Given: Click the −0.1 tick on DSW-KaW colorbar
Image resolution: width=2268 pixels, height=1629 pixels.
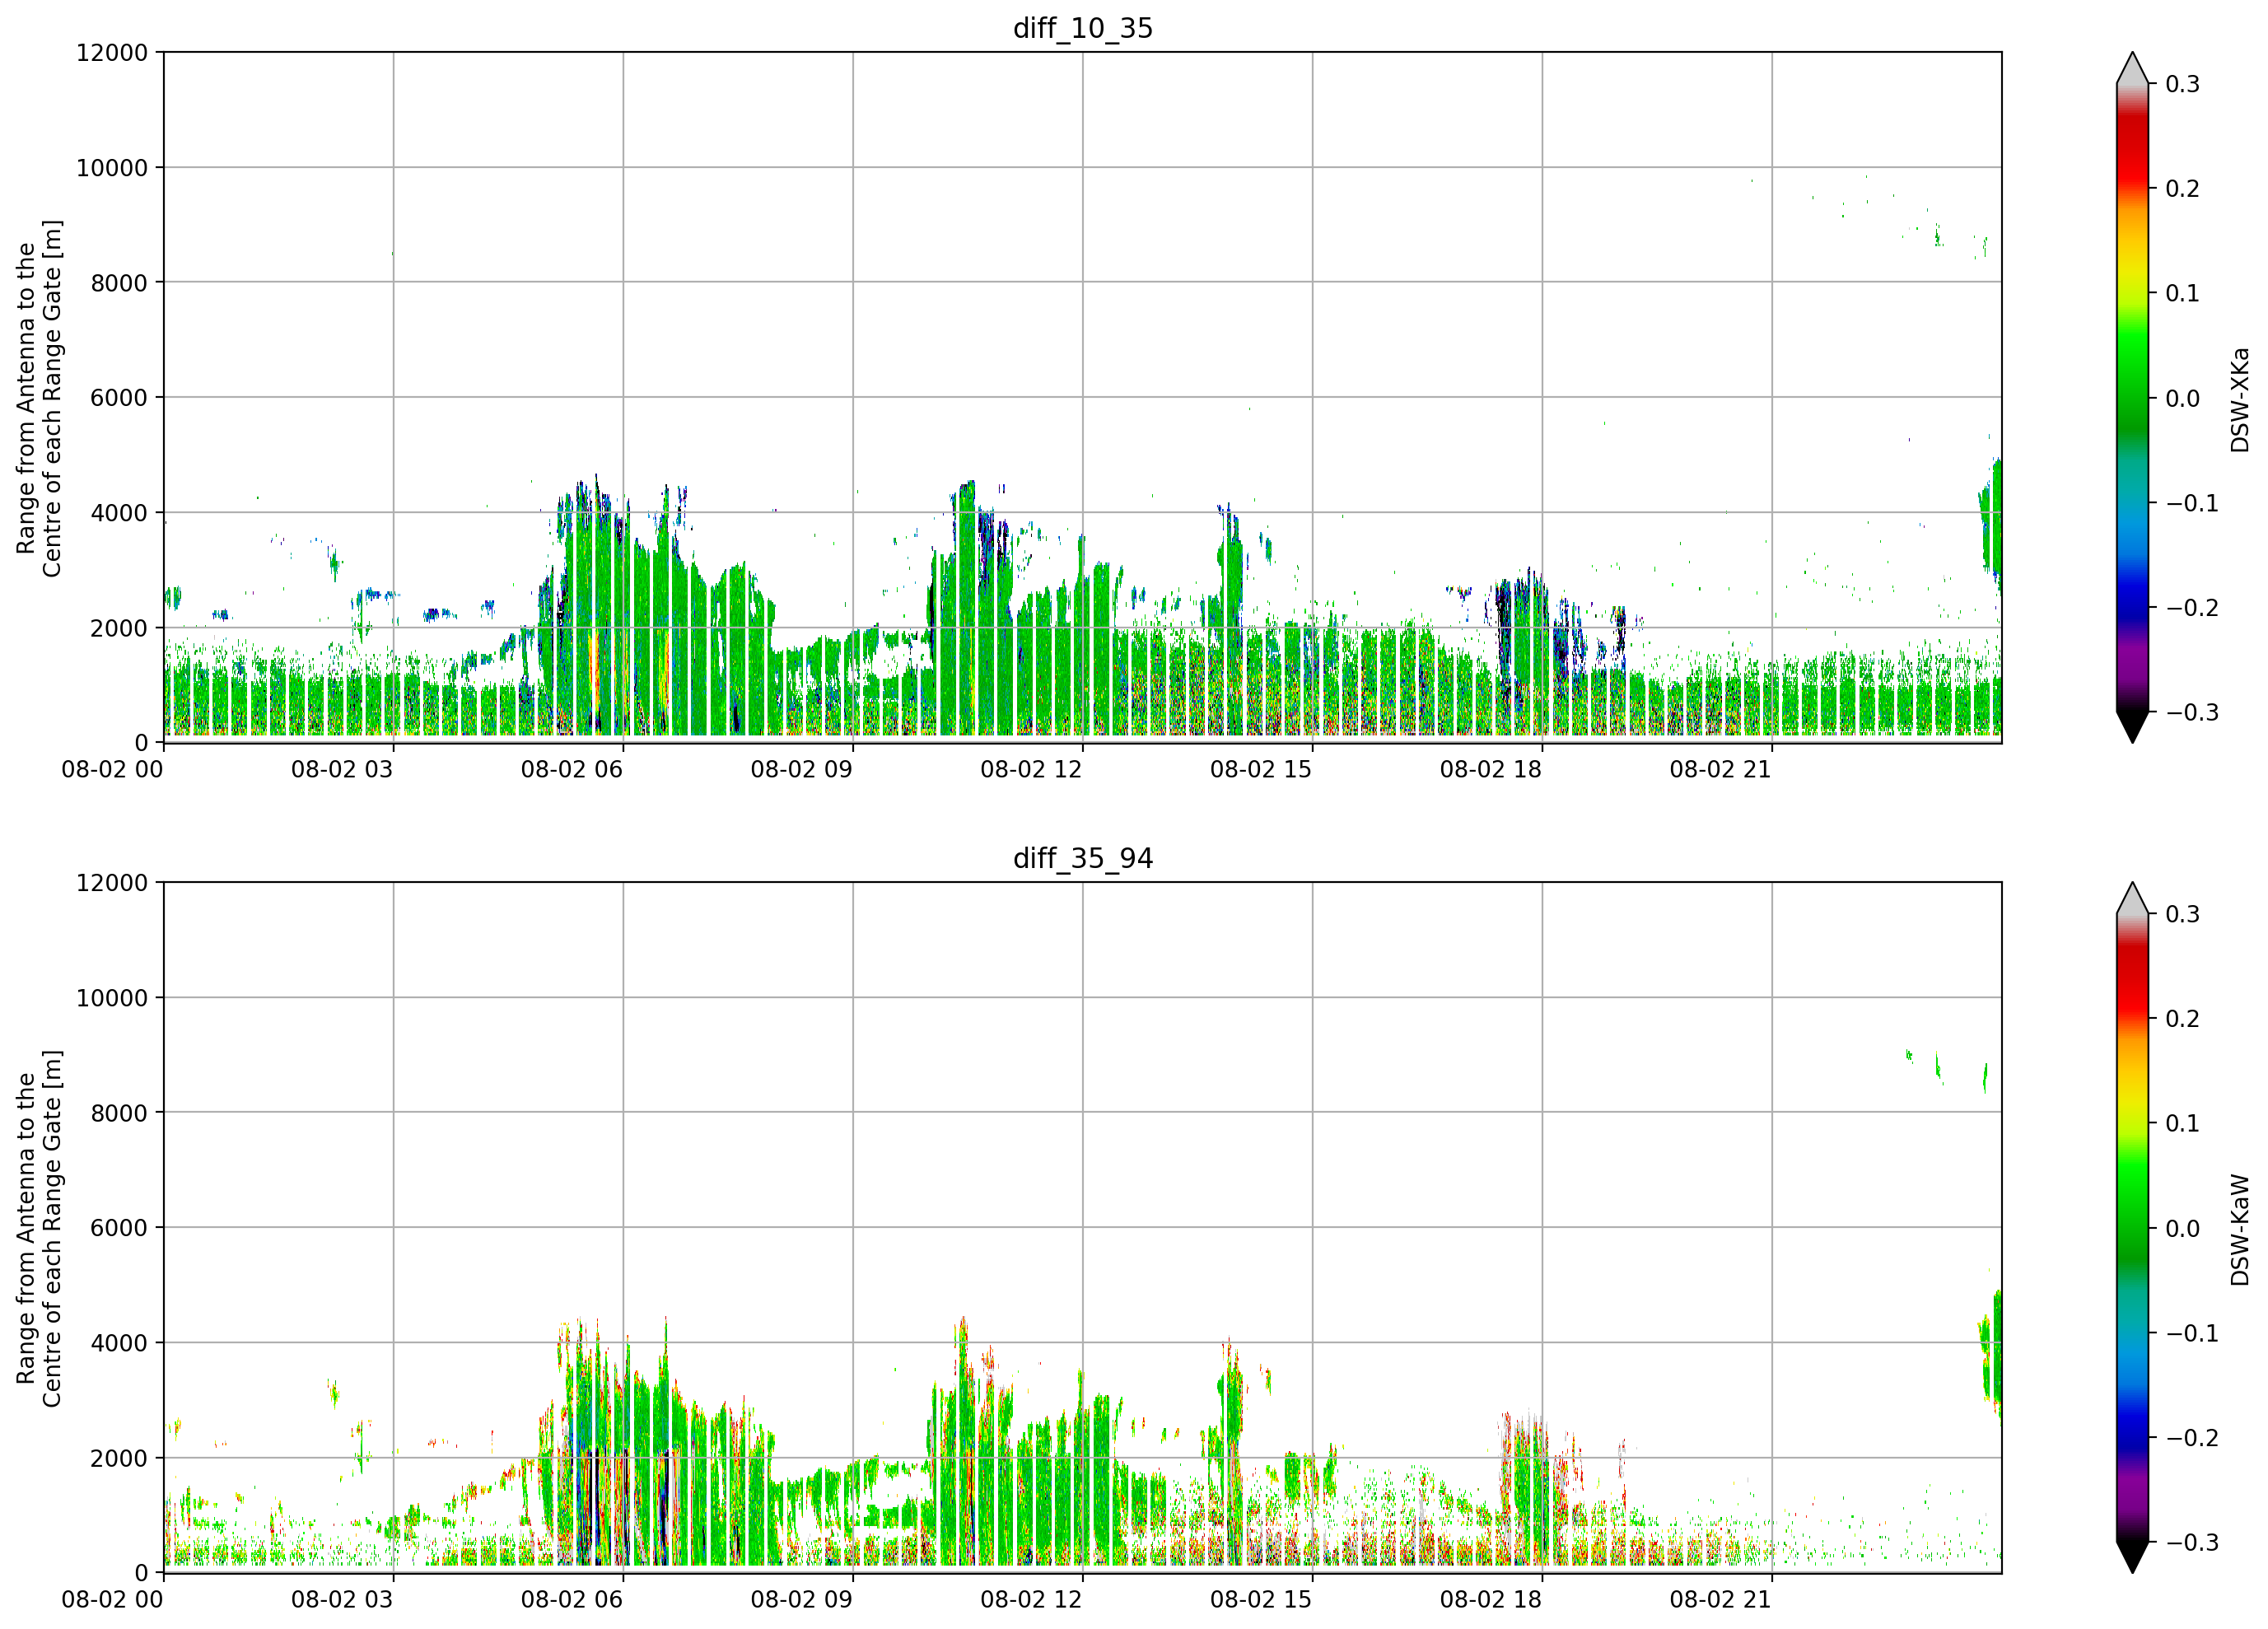Looking at the screenshot, I should point(2192,1333).
